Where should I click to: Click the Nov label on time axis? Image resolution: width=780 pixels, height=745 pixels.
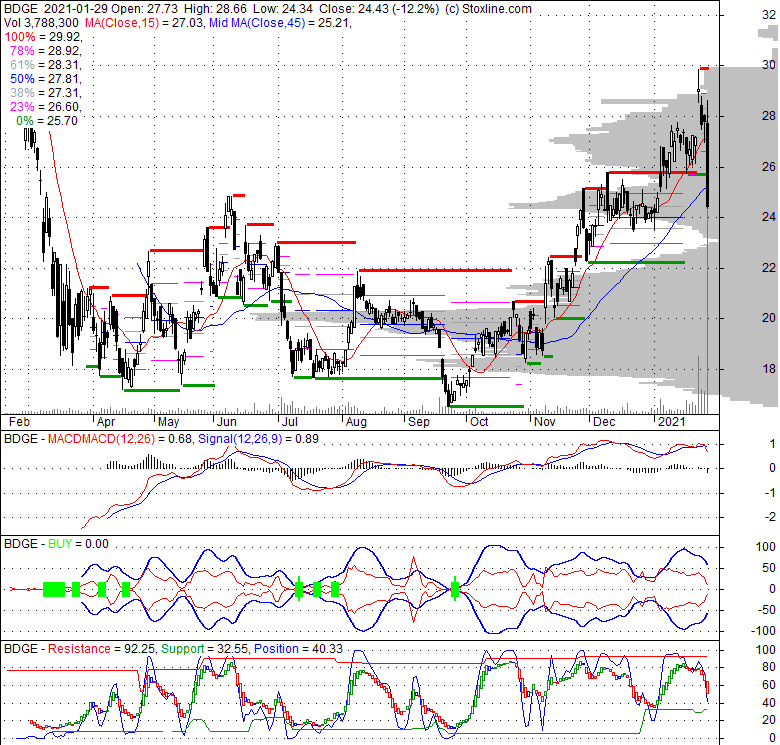545,422
